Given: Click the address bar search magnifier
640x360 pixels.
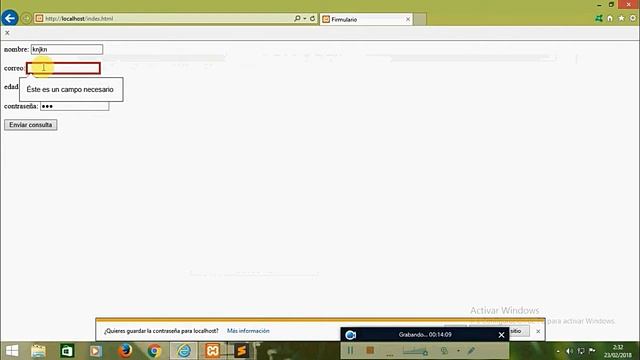Looking at the screenshot, I should [x=297, y=18].
